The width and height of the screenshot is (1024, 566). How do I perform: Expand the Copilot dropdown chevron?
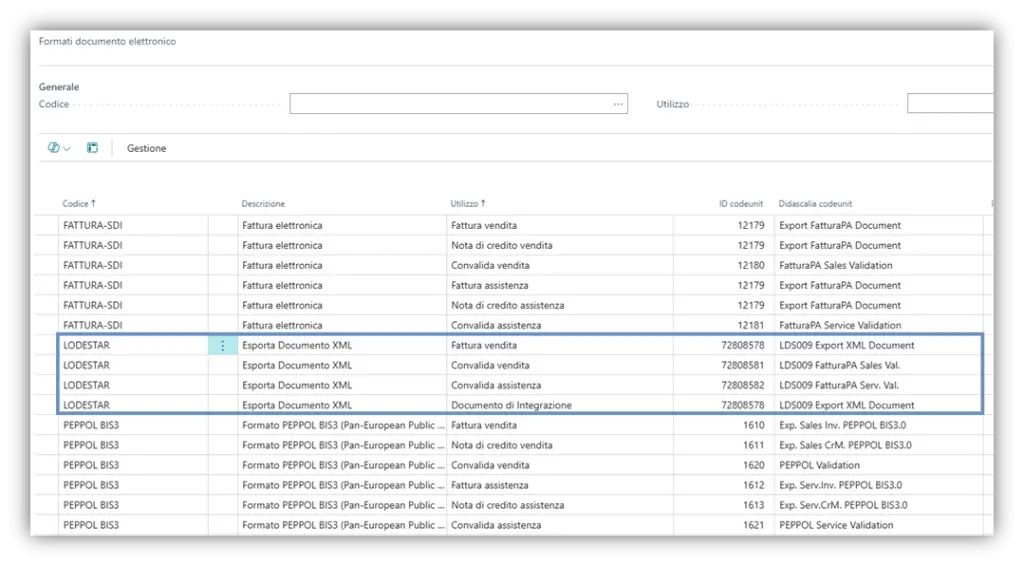coord(67,148)
